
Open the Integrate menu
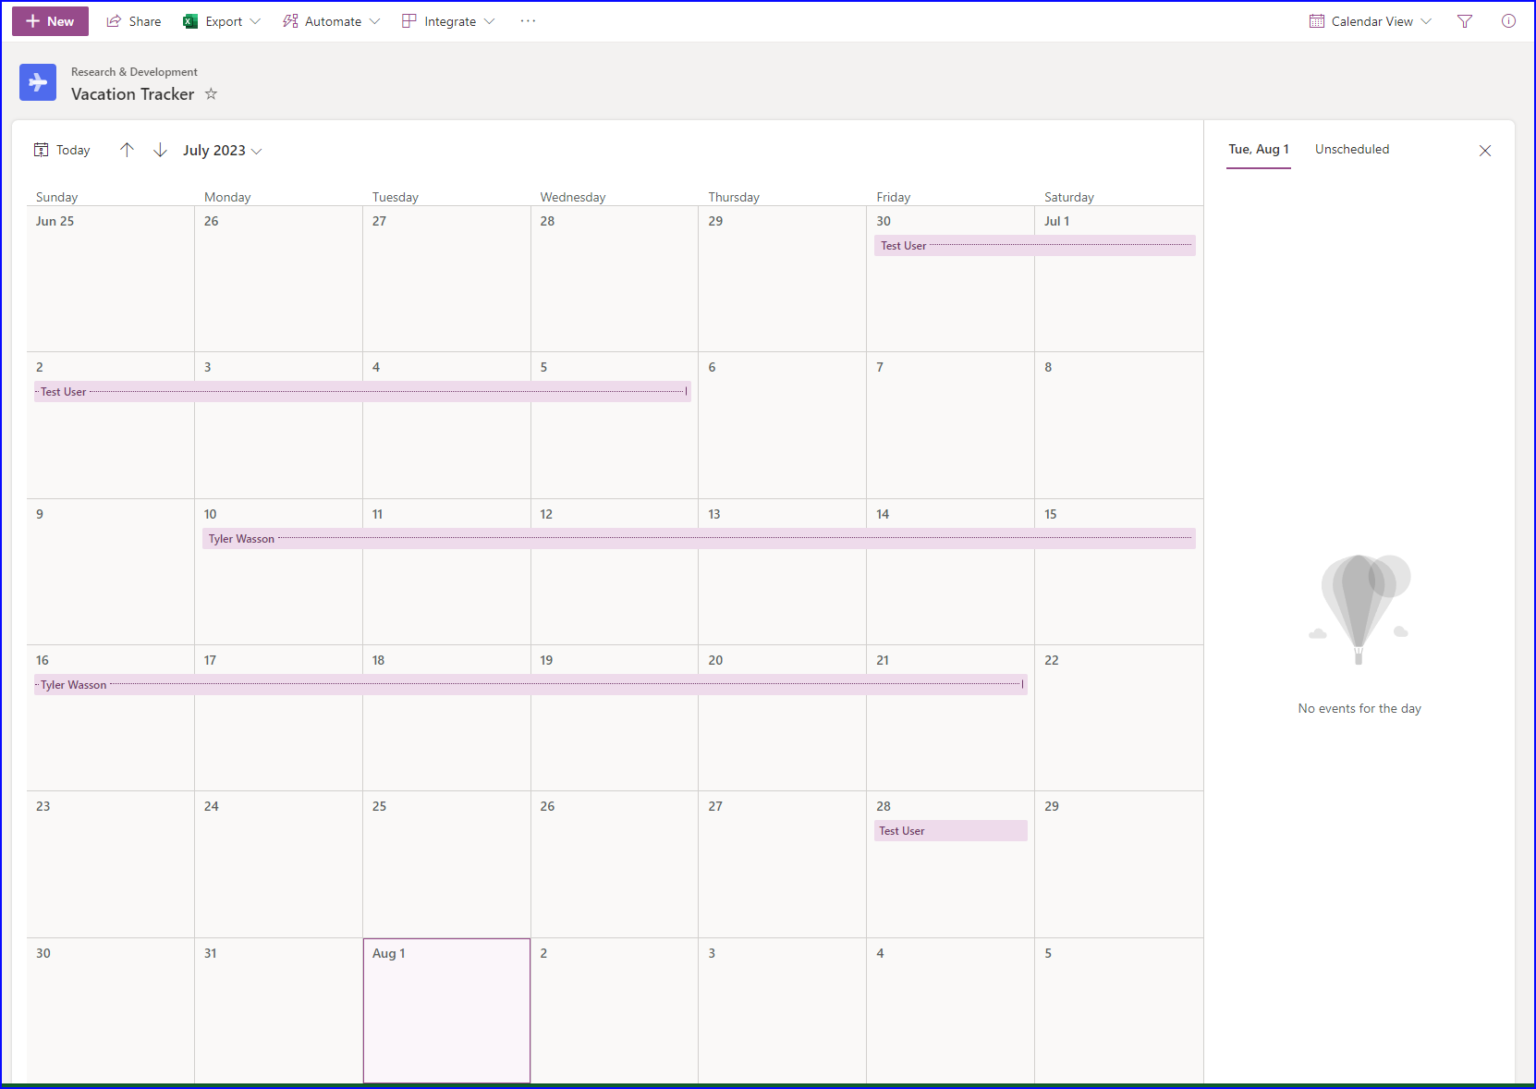[x=447, y=21]
